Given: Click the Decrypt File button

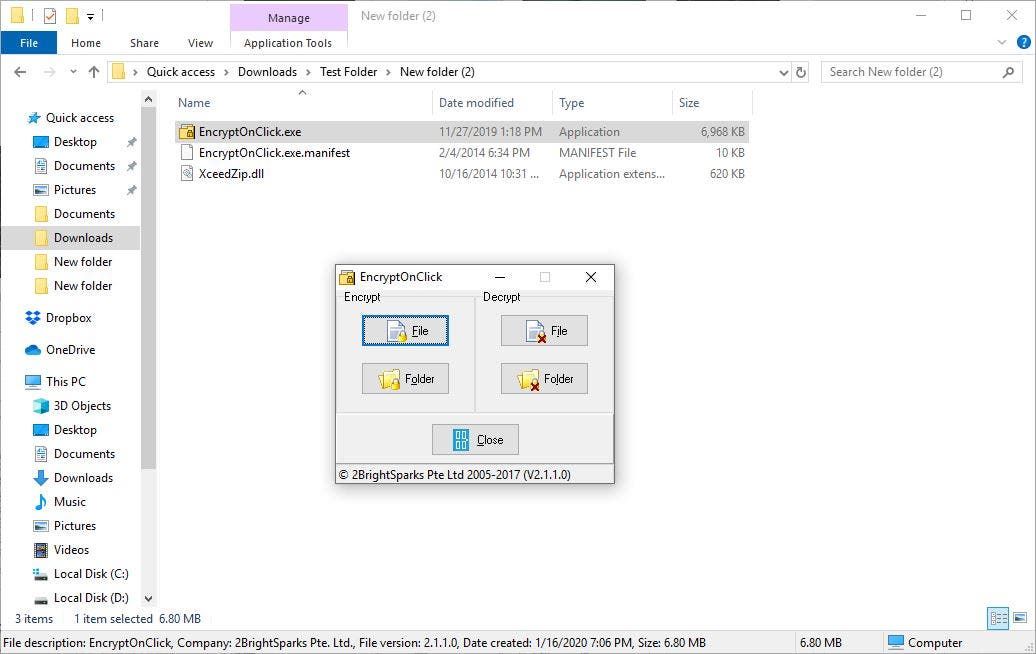Looking at the screenshot, I should coord(544,330).
